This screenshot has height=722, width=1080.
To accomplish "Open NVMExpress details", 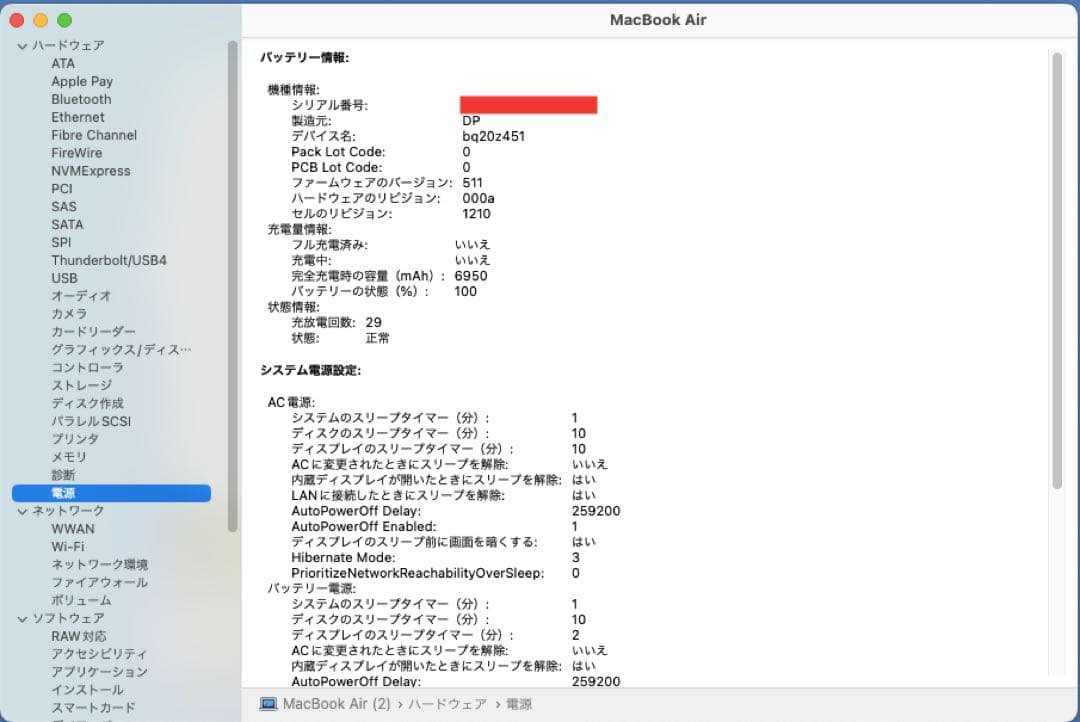I will [90, 171].
